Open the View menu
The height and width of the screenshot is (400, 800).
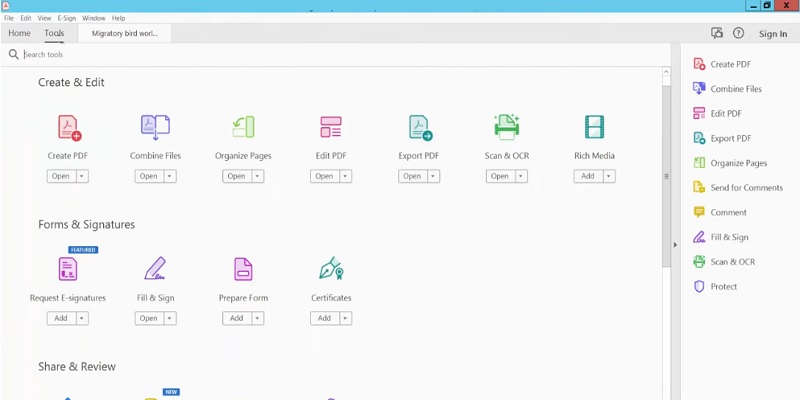point(44,18)
